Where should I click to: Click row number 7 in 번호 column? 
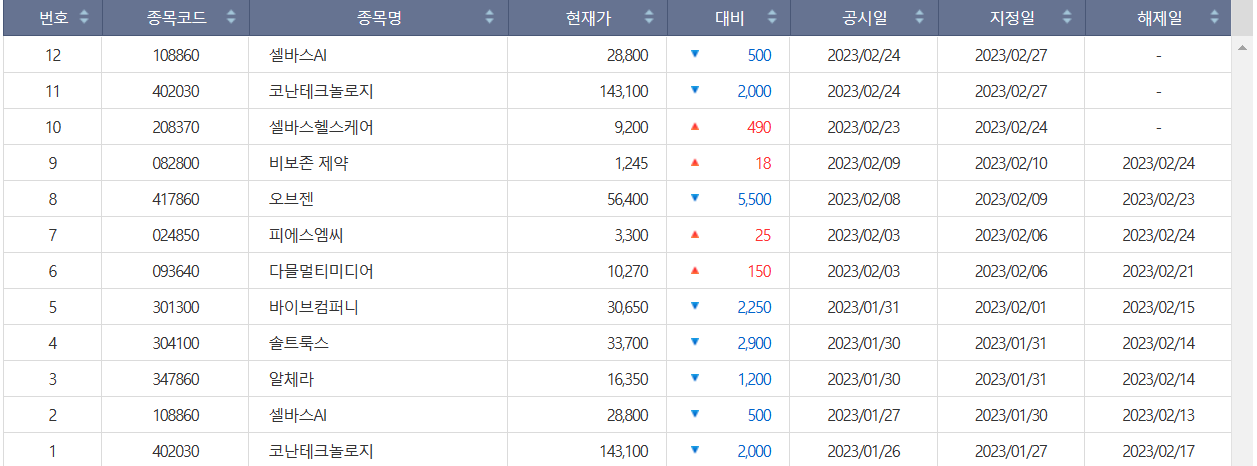point(53,235)
